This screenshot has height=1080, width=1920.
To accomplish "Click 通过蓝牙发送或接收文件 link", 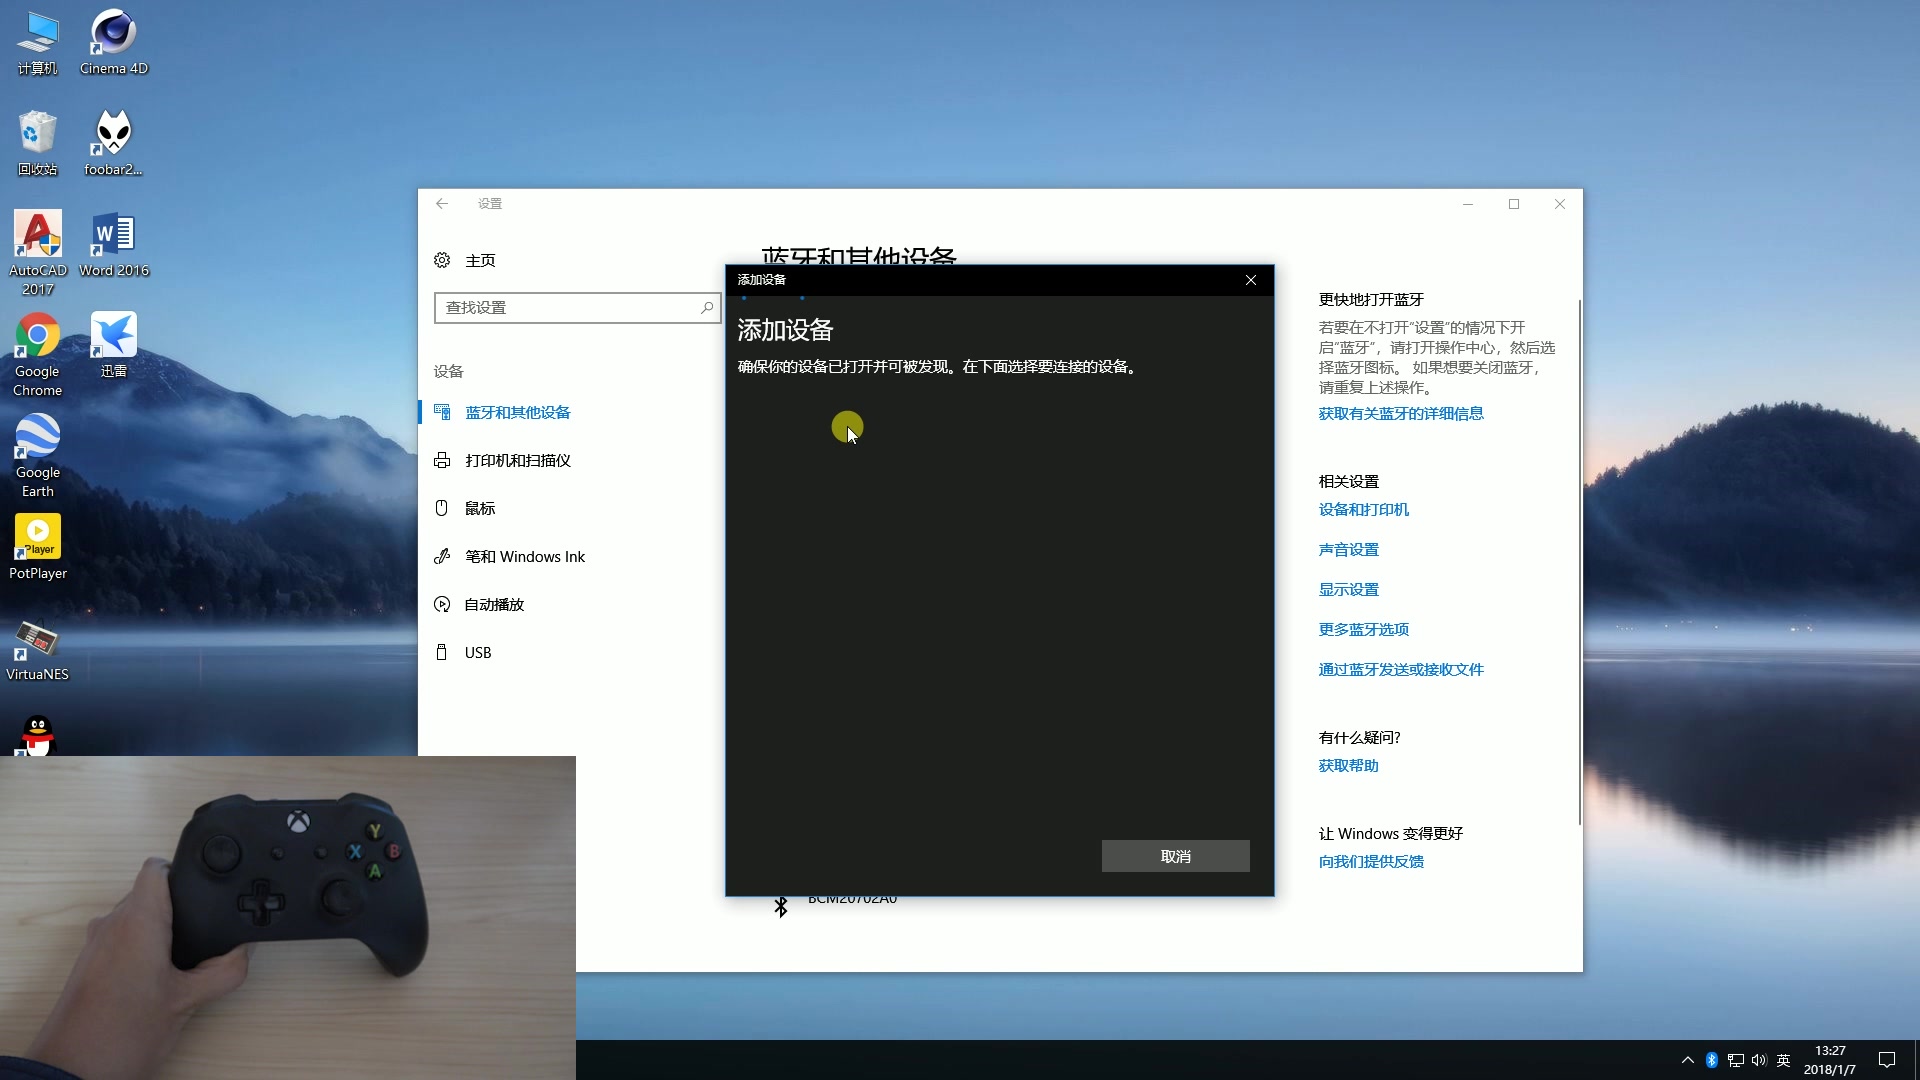I will [1400, 669].
